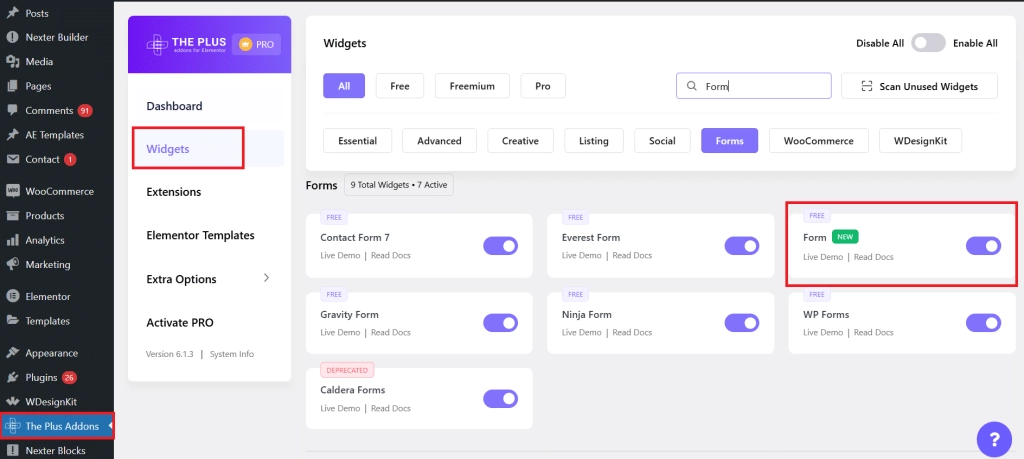Open the Extensions menu item
The height and width of the screenshot is (459, 1024).
[174, 192]
